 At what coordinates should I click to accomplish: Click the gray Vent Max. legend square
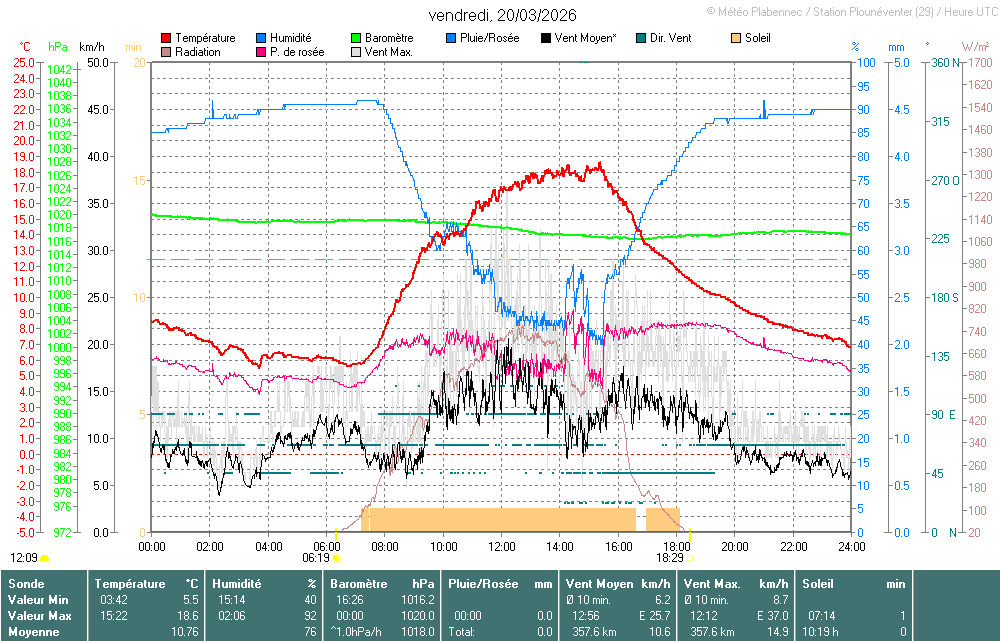coord(356,52)
